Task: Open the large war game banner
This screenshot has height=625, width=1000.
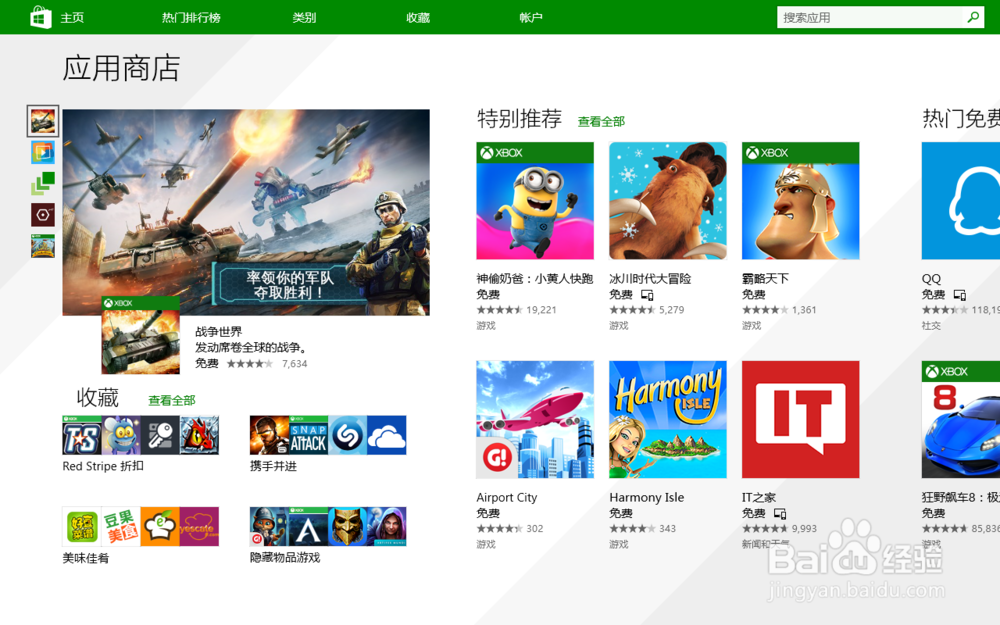Action: tap(246, 212)
